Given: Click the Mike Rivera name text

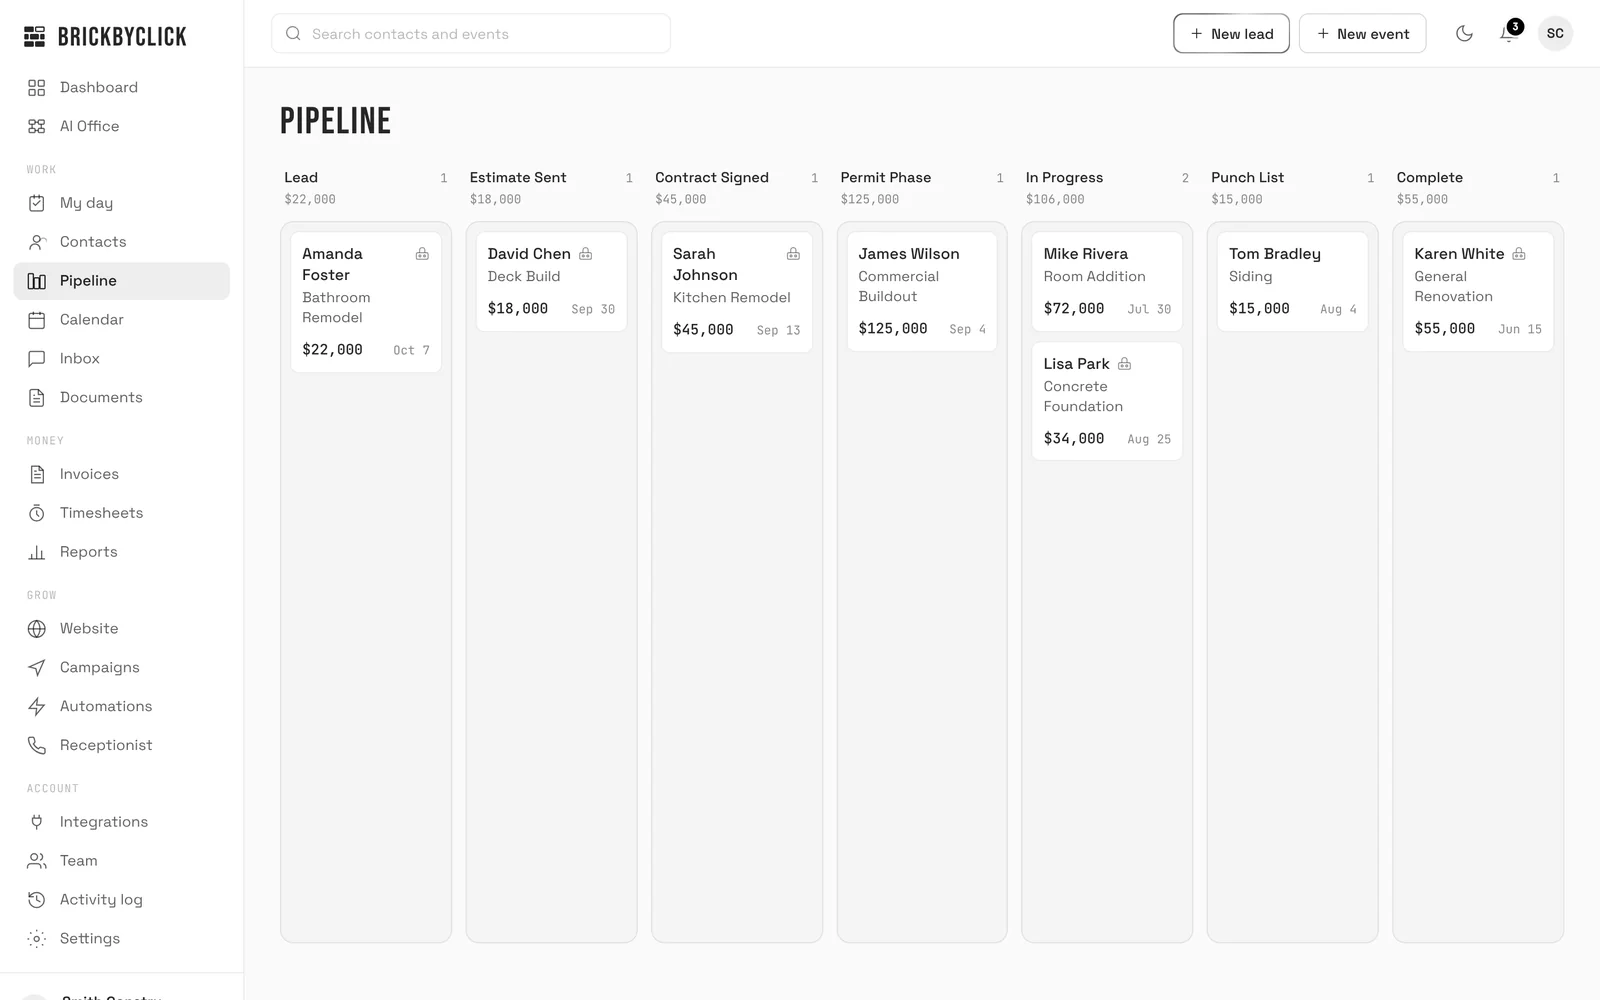Looking at the screenshot, I should coord(1085,254).
